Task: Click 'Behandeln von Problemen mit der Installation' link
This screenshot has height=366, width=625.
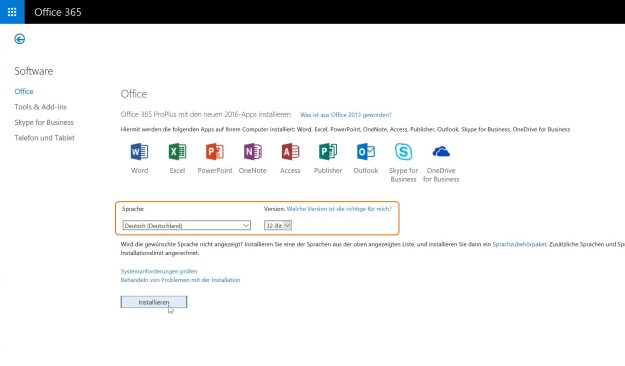Action: click(180, 280)
